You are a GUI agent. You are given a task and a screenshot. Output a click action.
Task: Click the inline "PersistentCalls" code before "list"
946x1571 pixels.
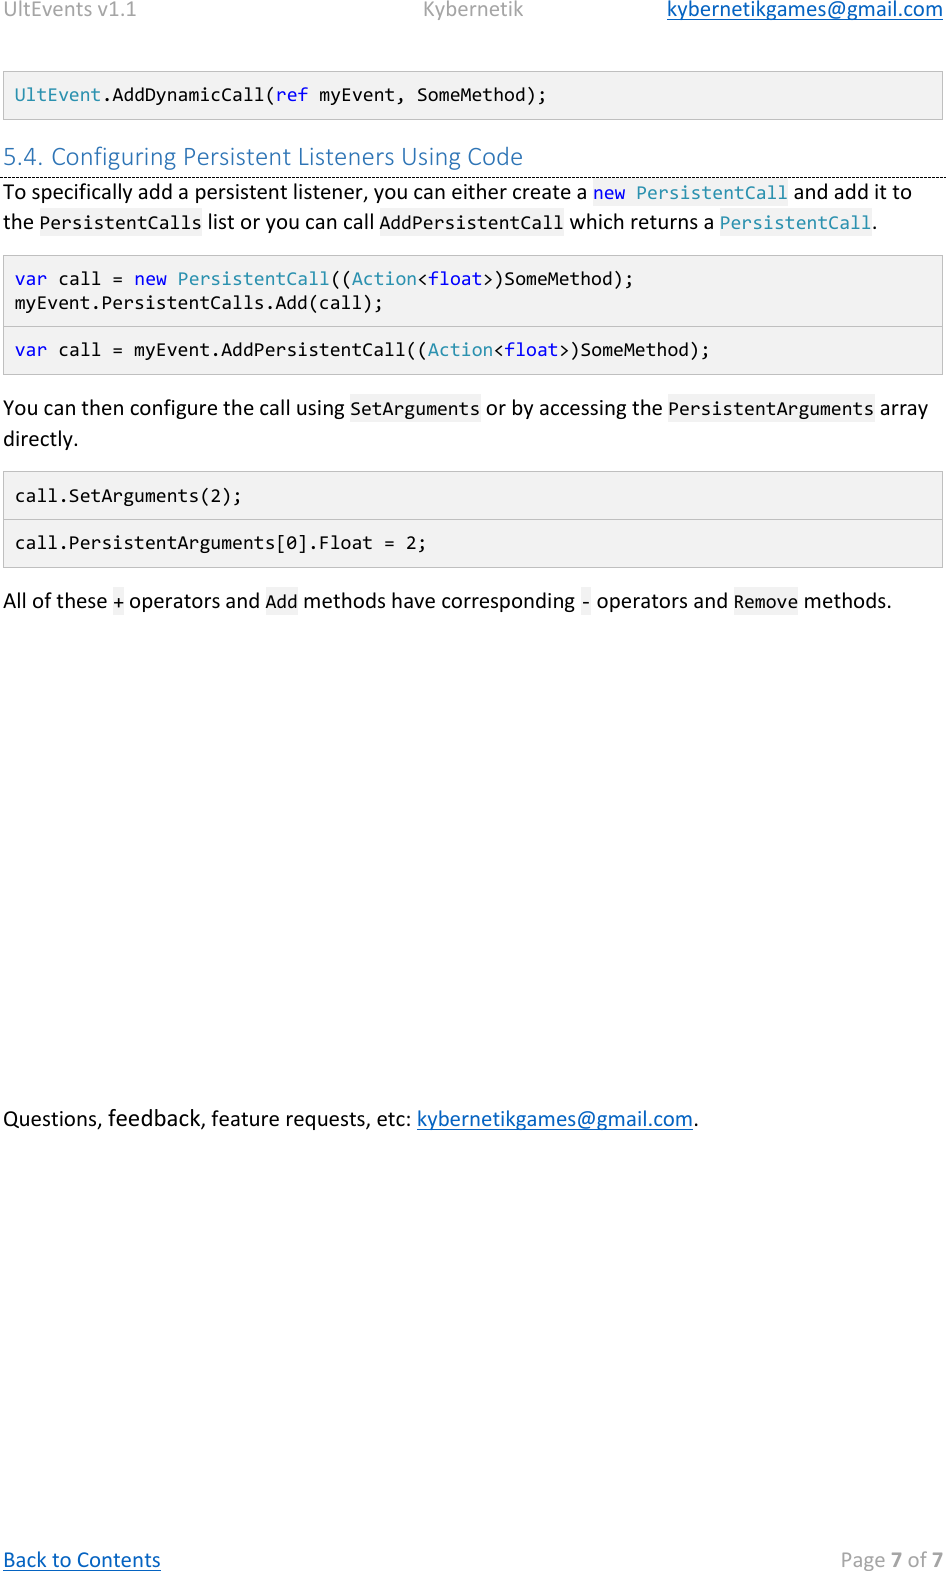[120, 223]
